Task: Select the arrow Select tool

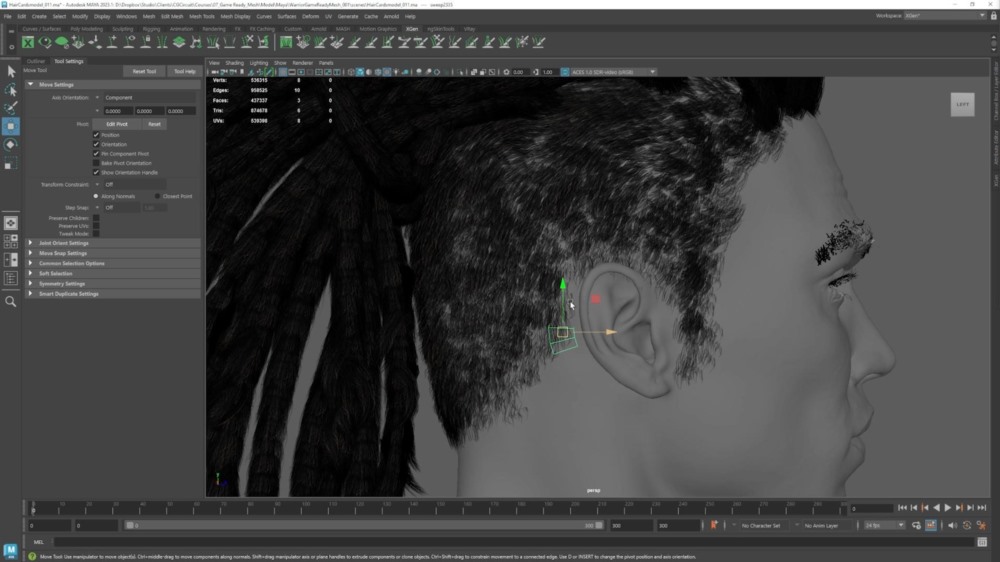Action: point(11,71)
